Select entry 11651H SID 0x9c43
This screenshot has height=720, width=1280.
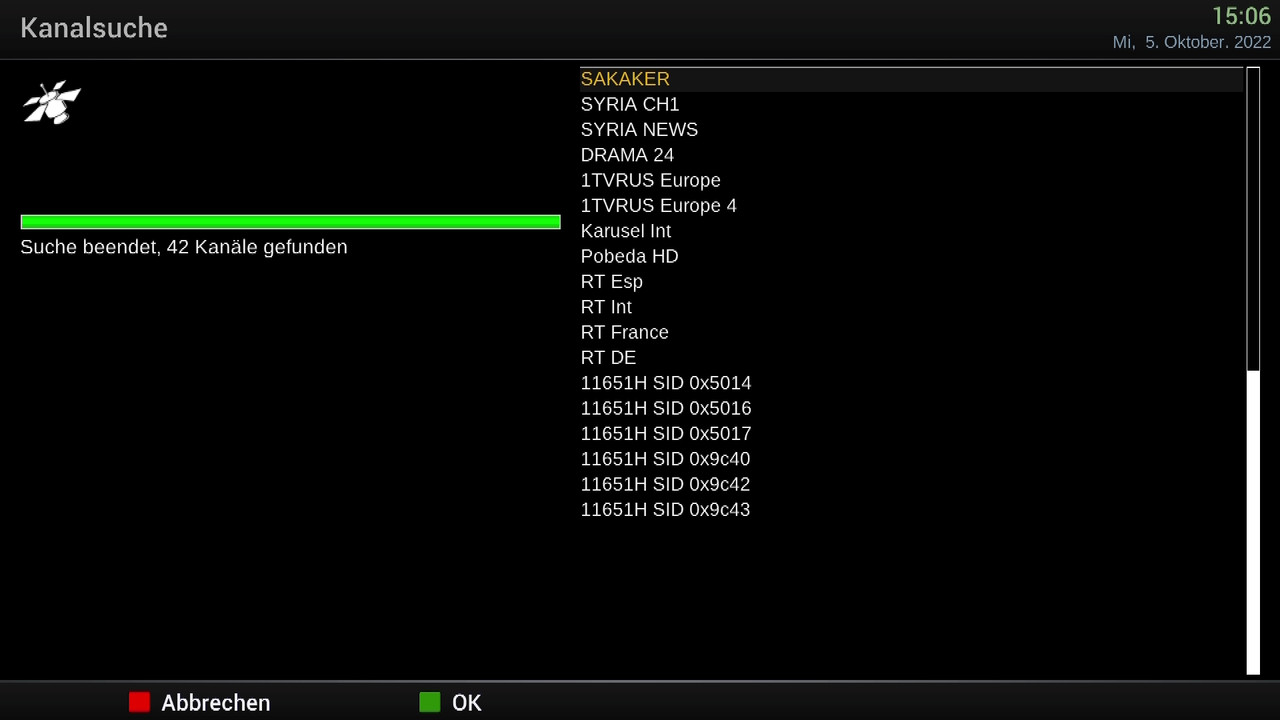coord(911,510)
